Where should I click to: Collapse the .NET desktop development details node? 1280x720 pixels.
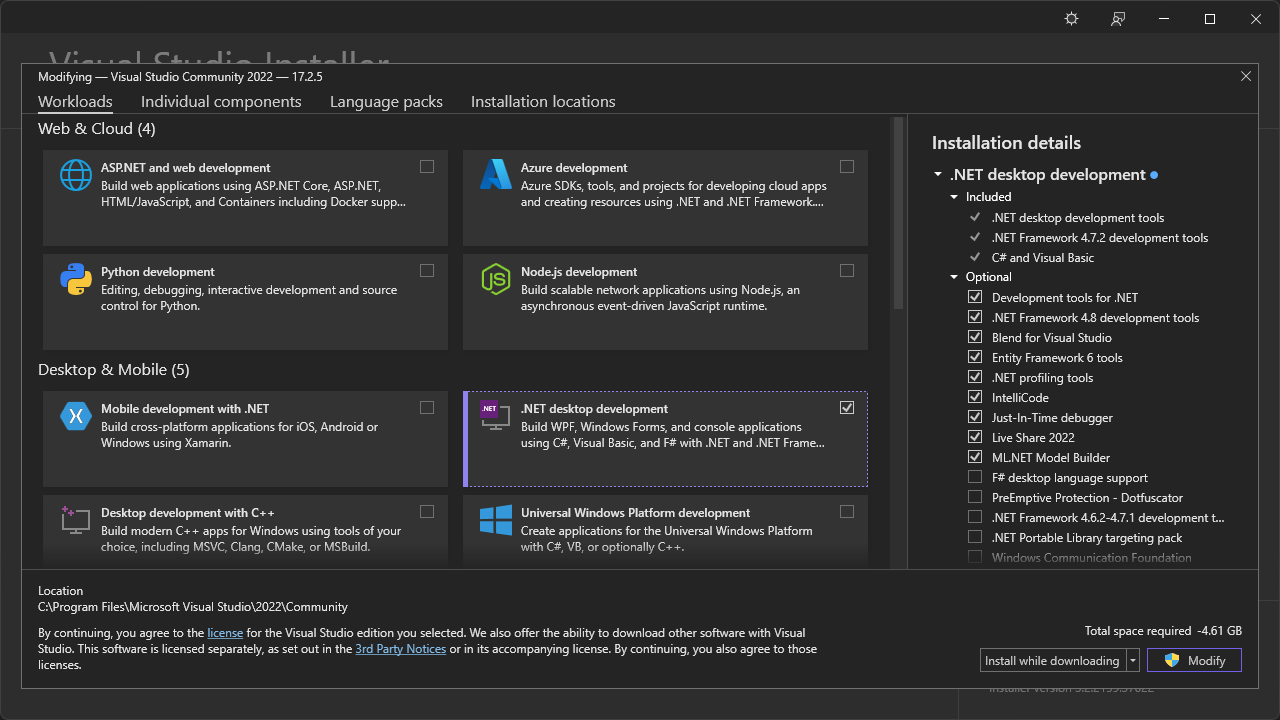(x=938, y=175)
